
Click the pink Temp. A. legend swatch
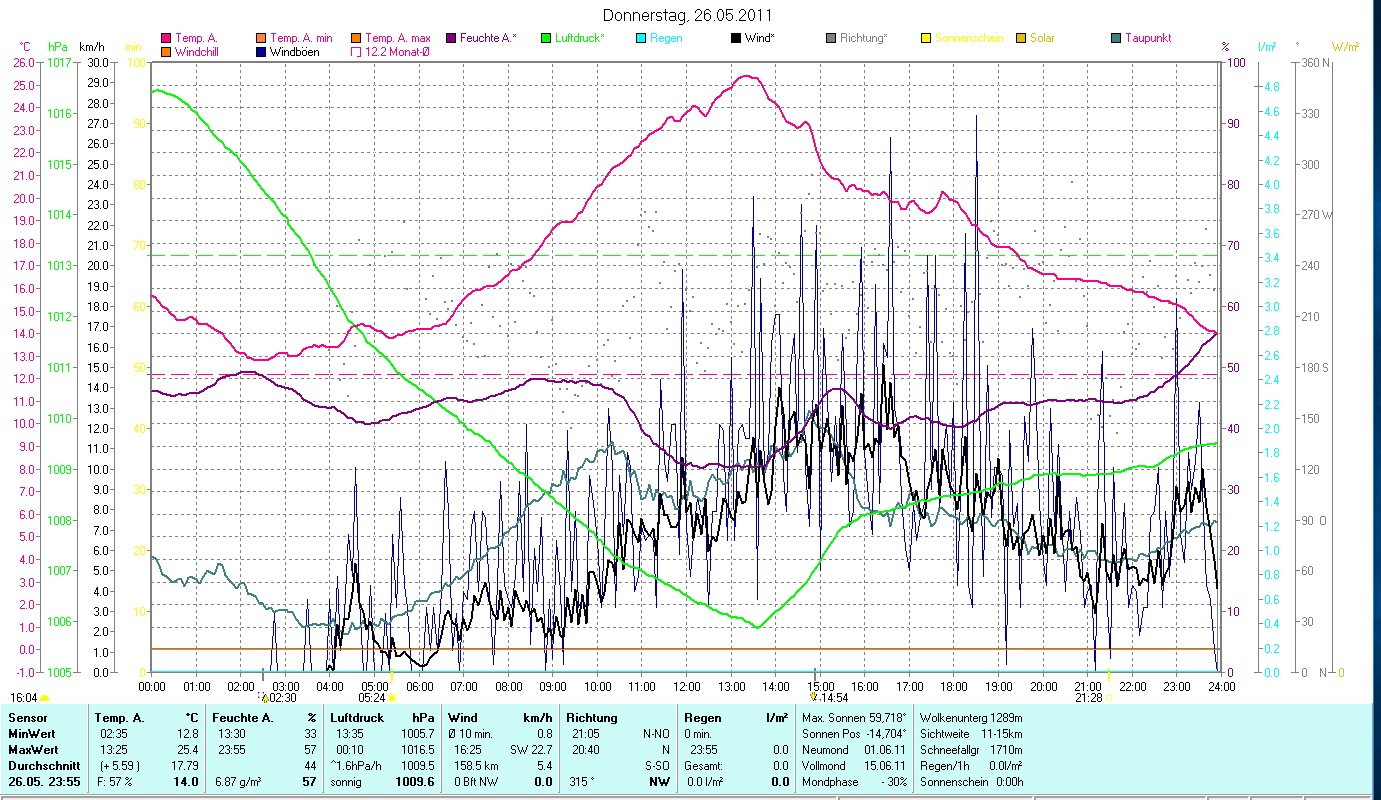(x=167, y=38)
